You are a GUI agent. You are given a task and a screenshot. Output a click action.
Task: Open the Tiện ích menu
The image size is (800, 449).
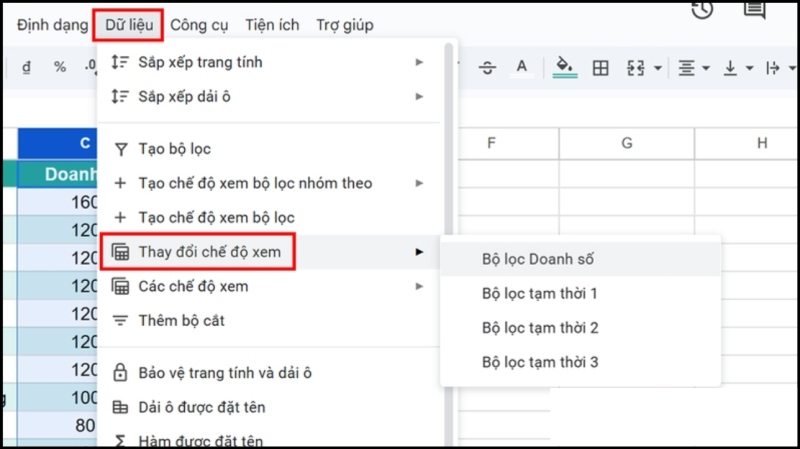point(272,25)
